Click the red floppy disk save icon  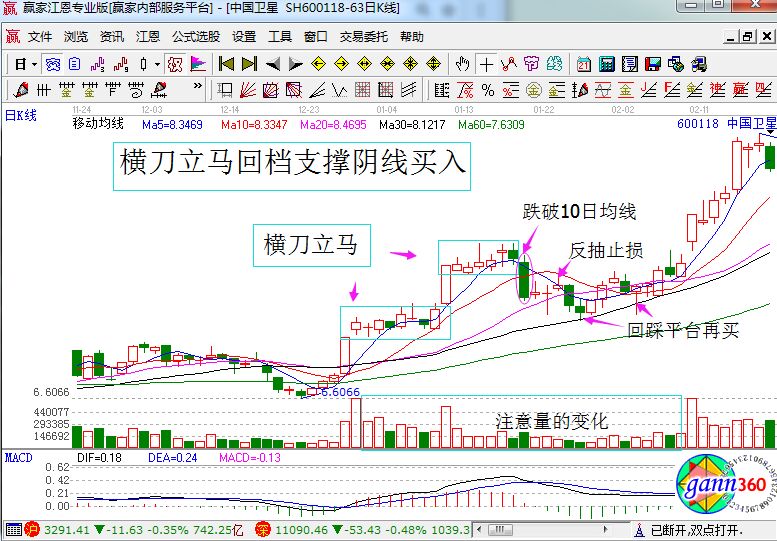click(654, 64)
